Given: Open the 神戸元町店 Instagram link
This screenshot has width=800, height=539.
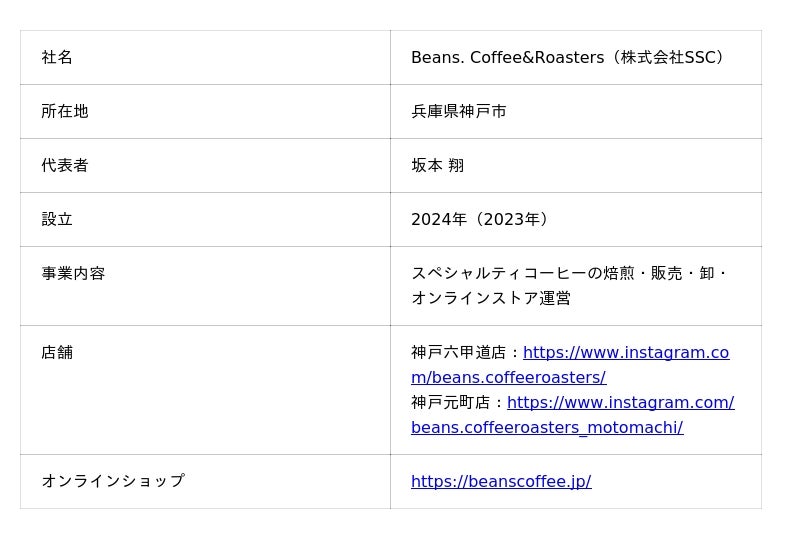Looking at the screenshot, I should click(620, 403).
